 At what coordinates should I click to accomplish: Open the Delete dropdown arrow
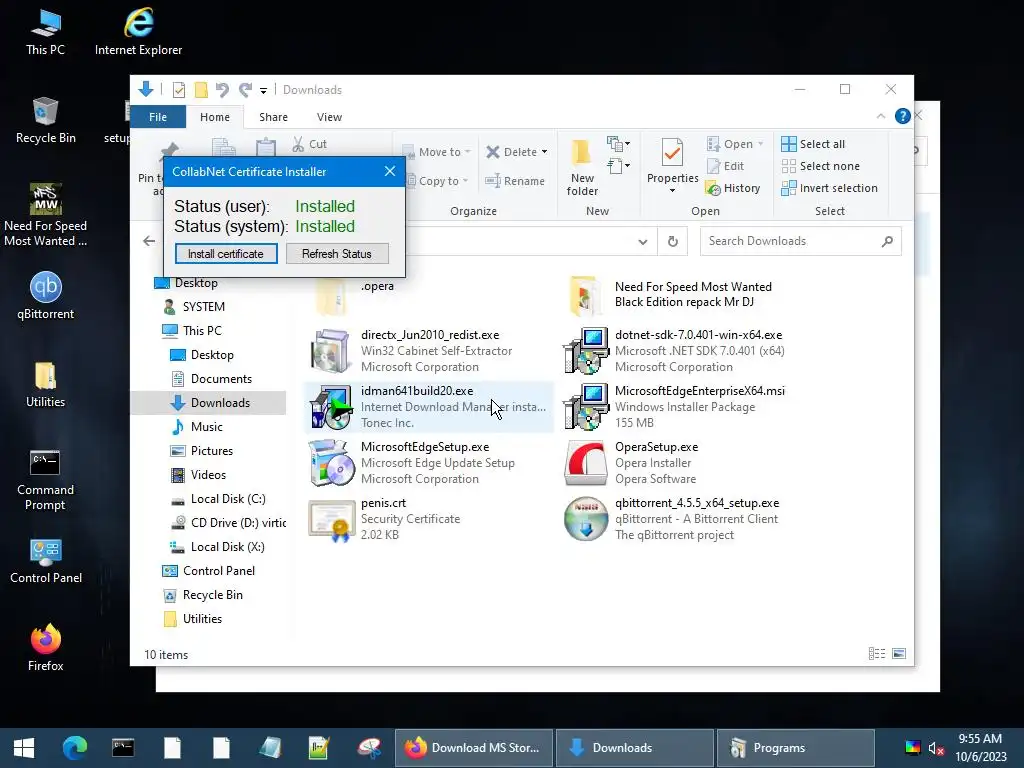point(544,152)
